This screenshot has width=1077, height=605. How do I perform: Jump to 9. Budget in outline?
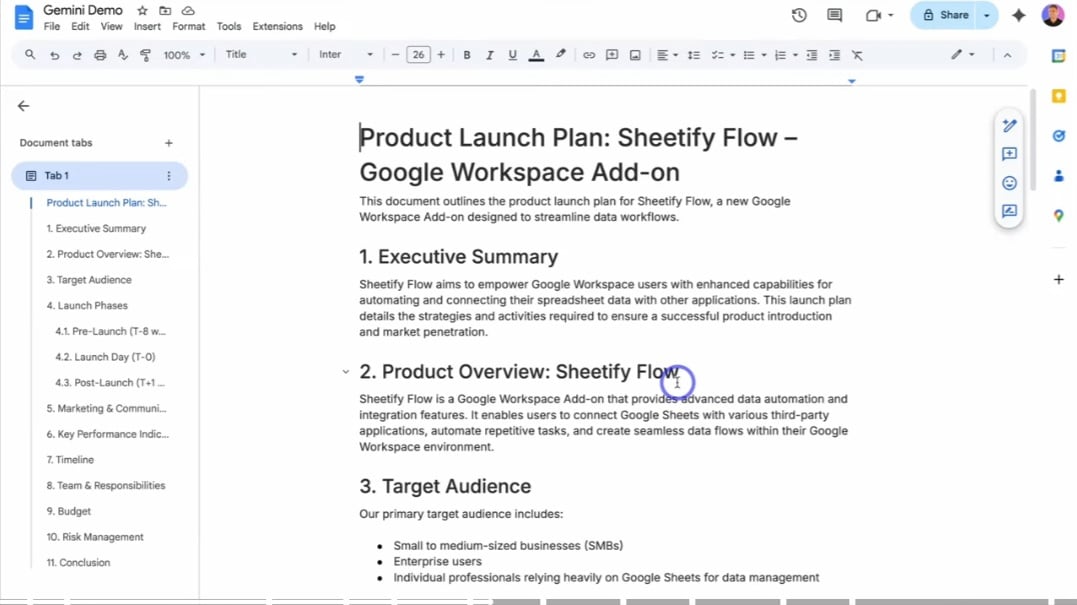[x=69, y=511]
